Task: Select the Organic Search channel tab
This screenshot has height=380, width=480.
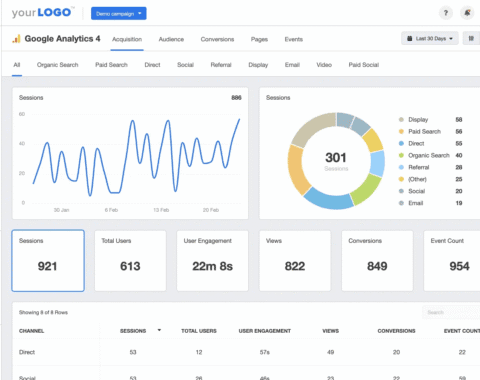Action: (58, 65)
